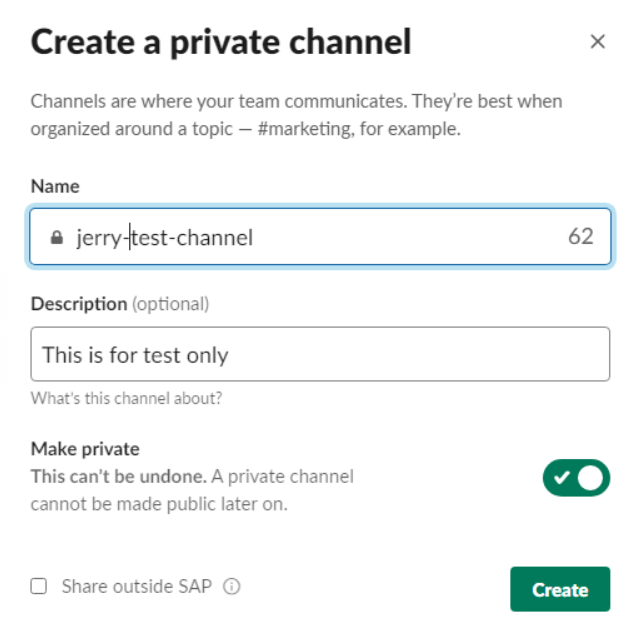Click the This can't be undone warning text

pyautogui.click(x=119, y=476)
